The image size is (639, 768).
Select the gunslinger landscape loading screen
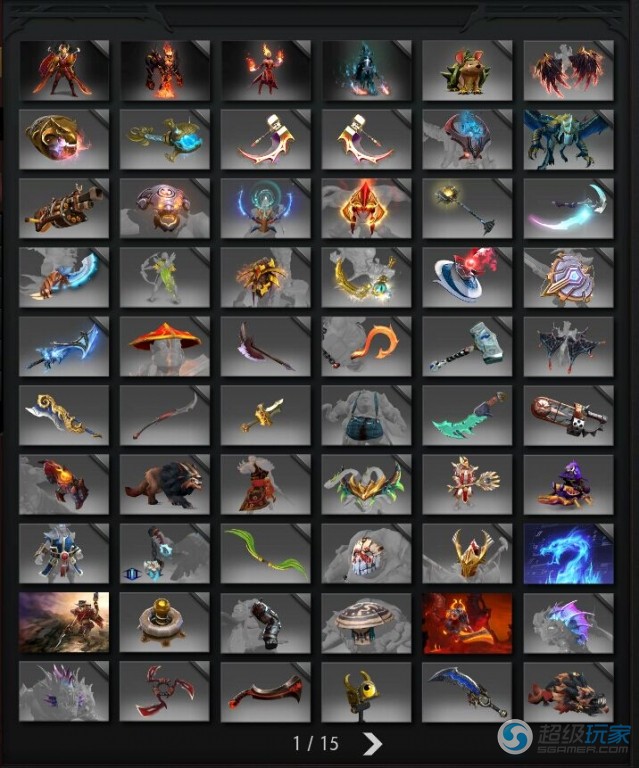tap(64, 623)
